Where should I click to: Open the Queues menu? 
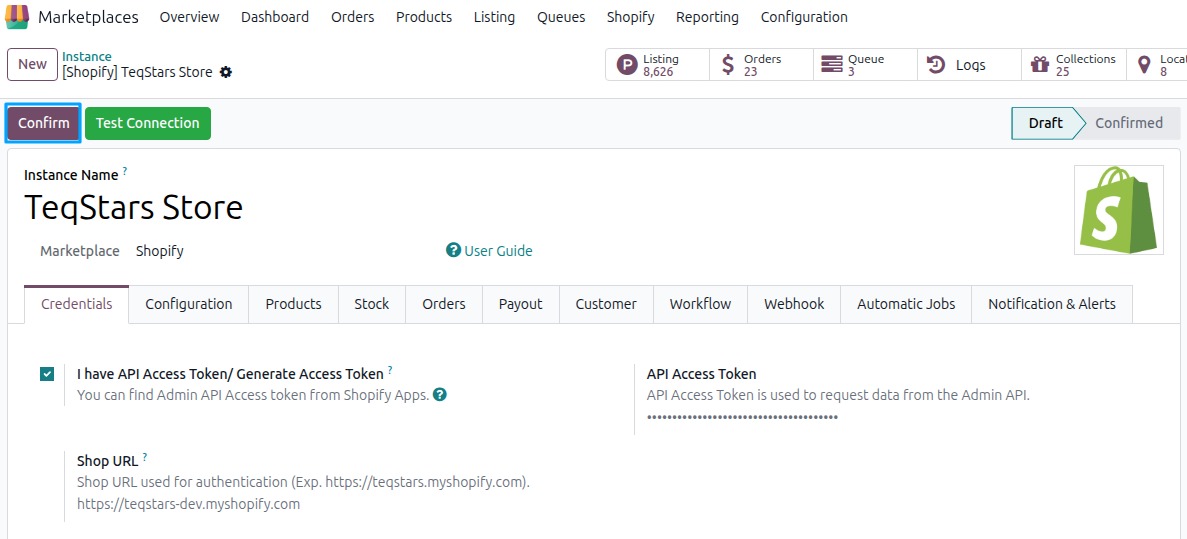point(561,17)
